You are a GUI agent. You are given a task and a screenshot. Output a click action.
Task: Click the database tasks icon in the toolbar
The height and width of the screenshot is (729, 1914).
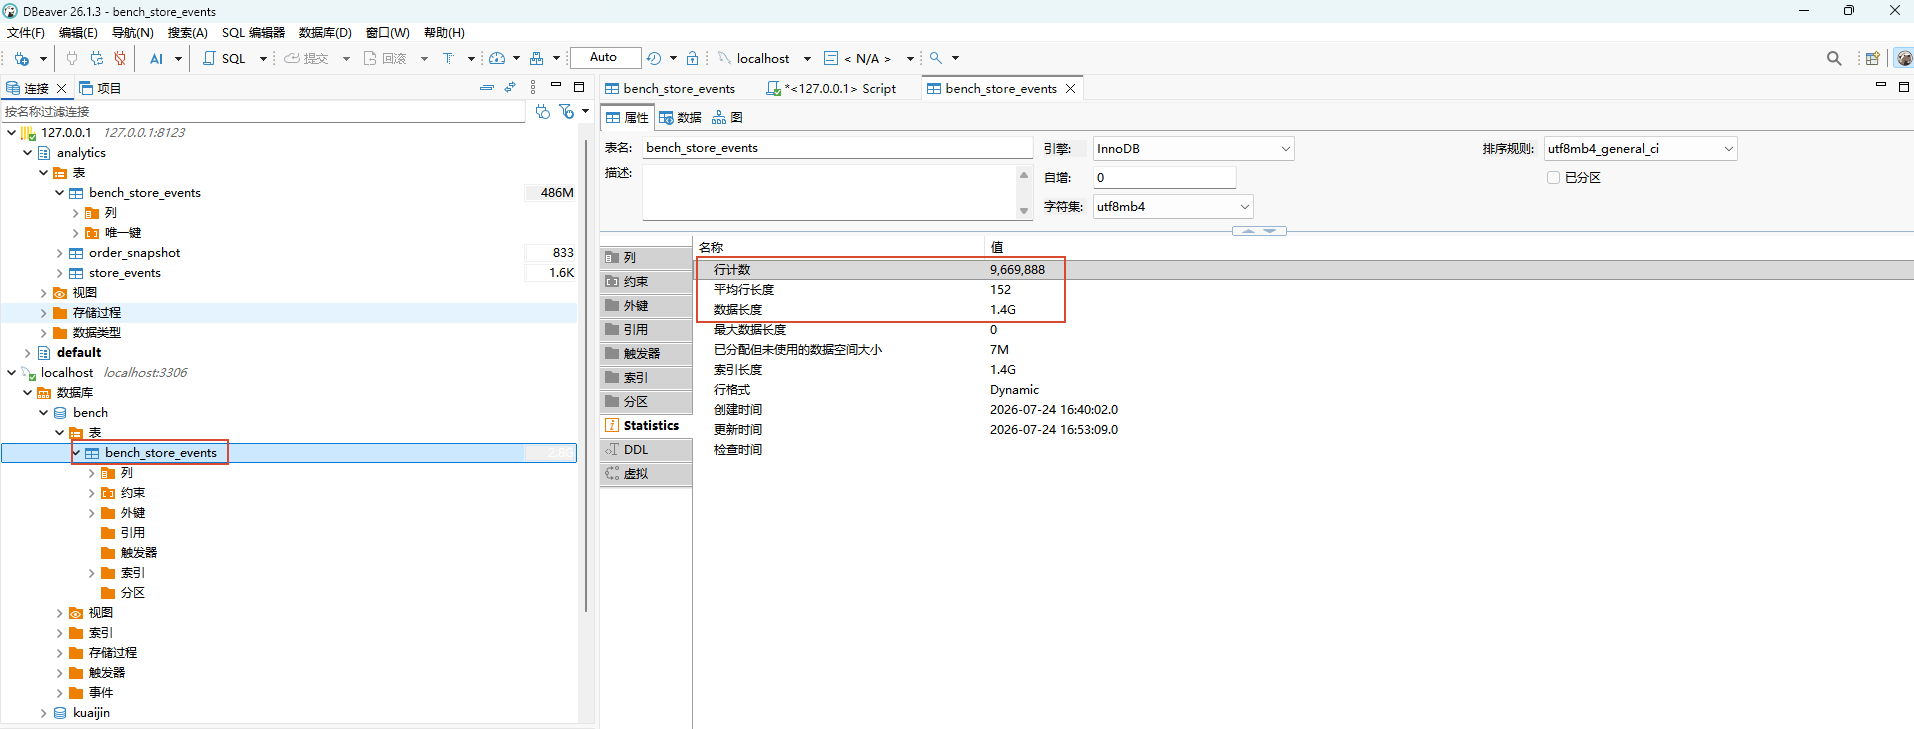[x=536, y=58]
